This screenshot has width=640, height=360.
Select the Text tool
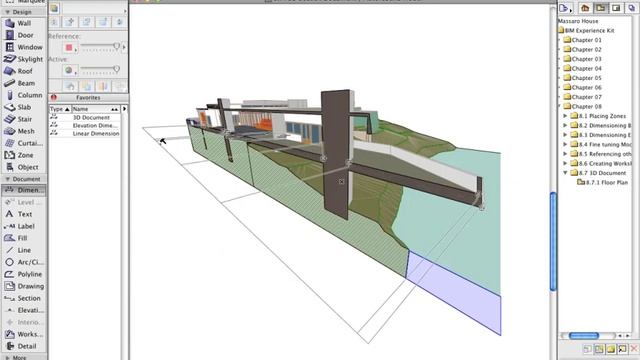click(x=24, y=214)
